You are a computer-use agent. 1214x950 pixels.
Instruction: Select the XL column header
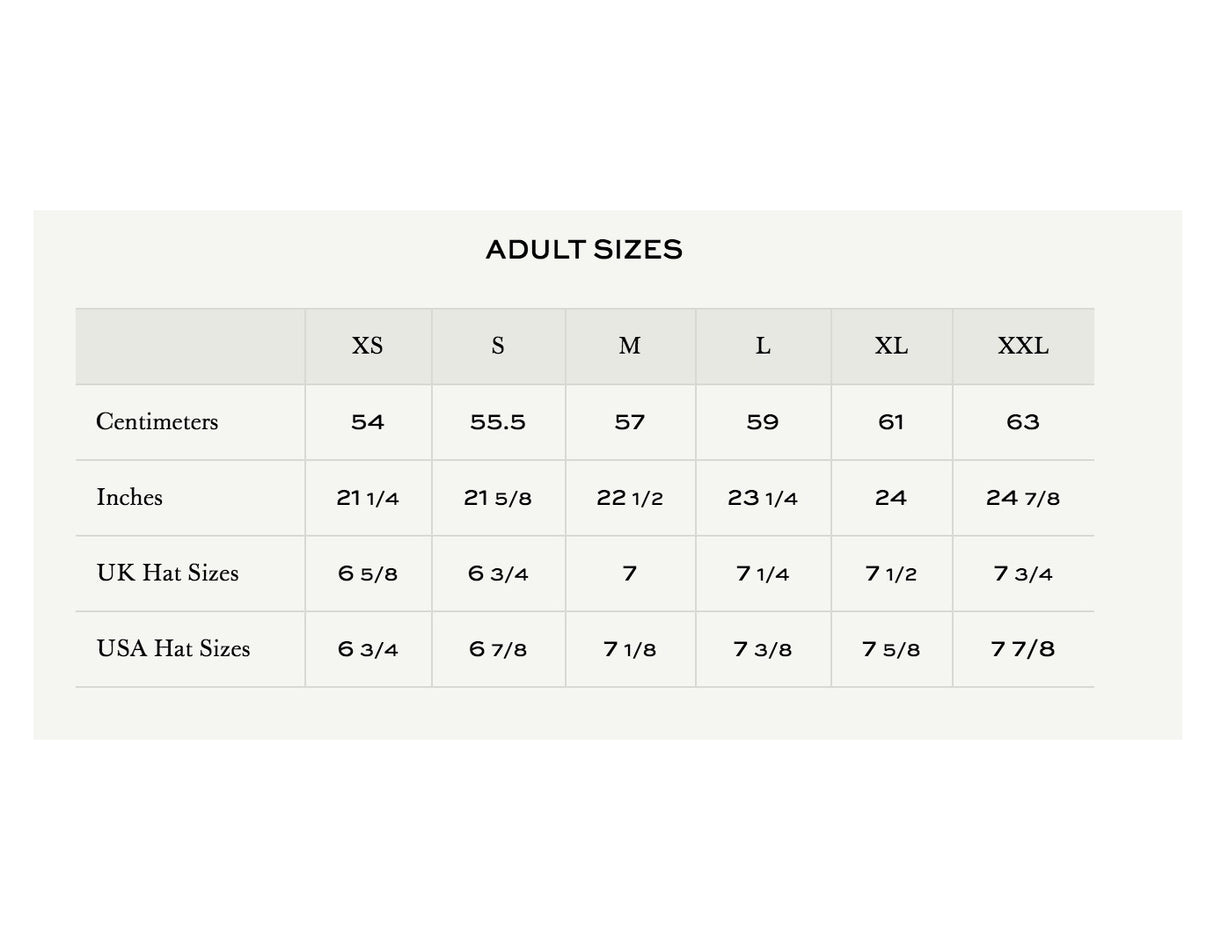click(x=891, y=346)
